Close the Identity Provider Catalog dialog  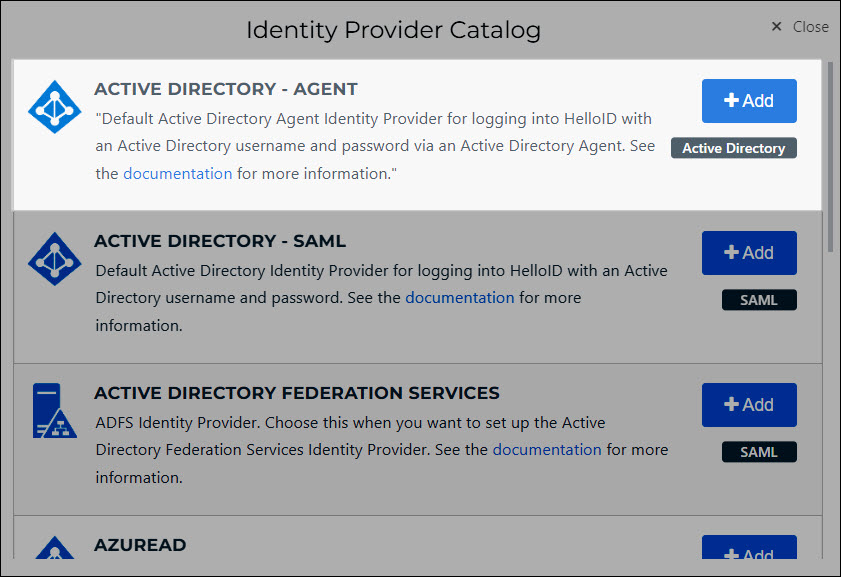click(x=800, y=26)
